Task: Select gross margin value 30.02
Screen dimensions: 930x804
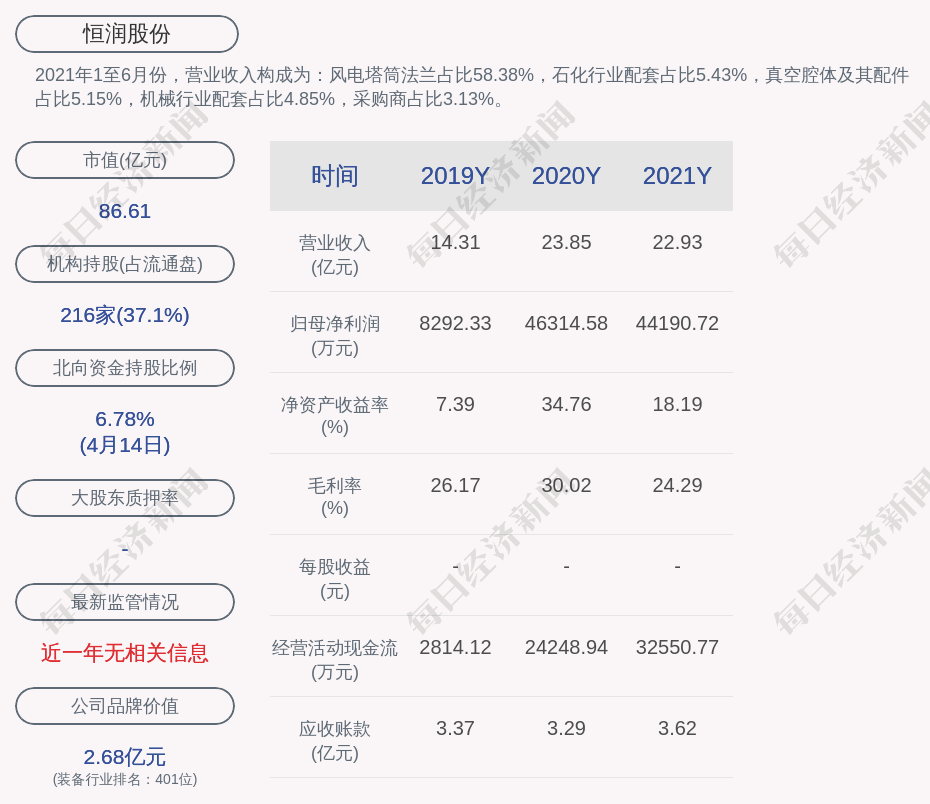Action: pyautogui.click(x=566, y=486)
